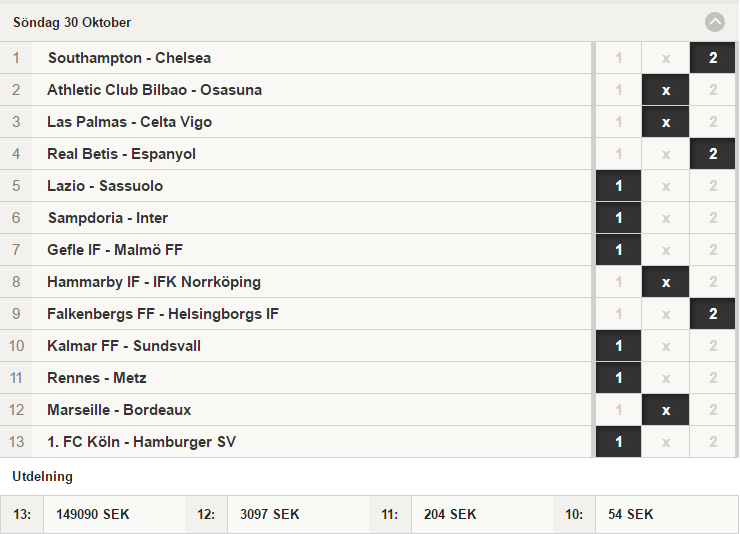This screenshot has height=534, width=740.
Task: Select outcome x for Gefle IF - Malmö FF
Action: coord(665,250)
